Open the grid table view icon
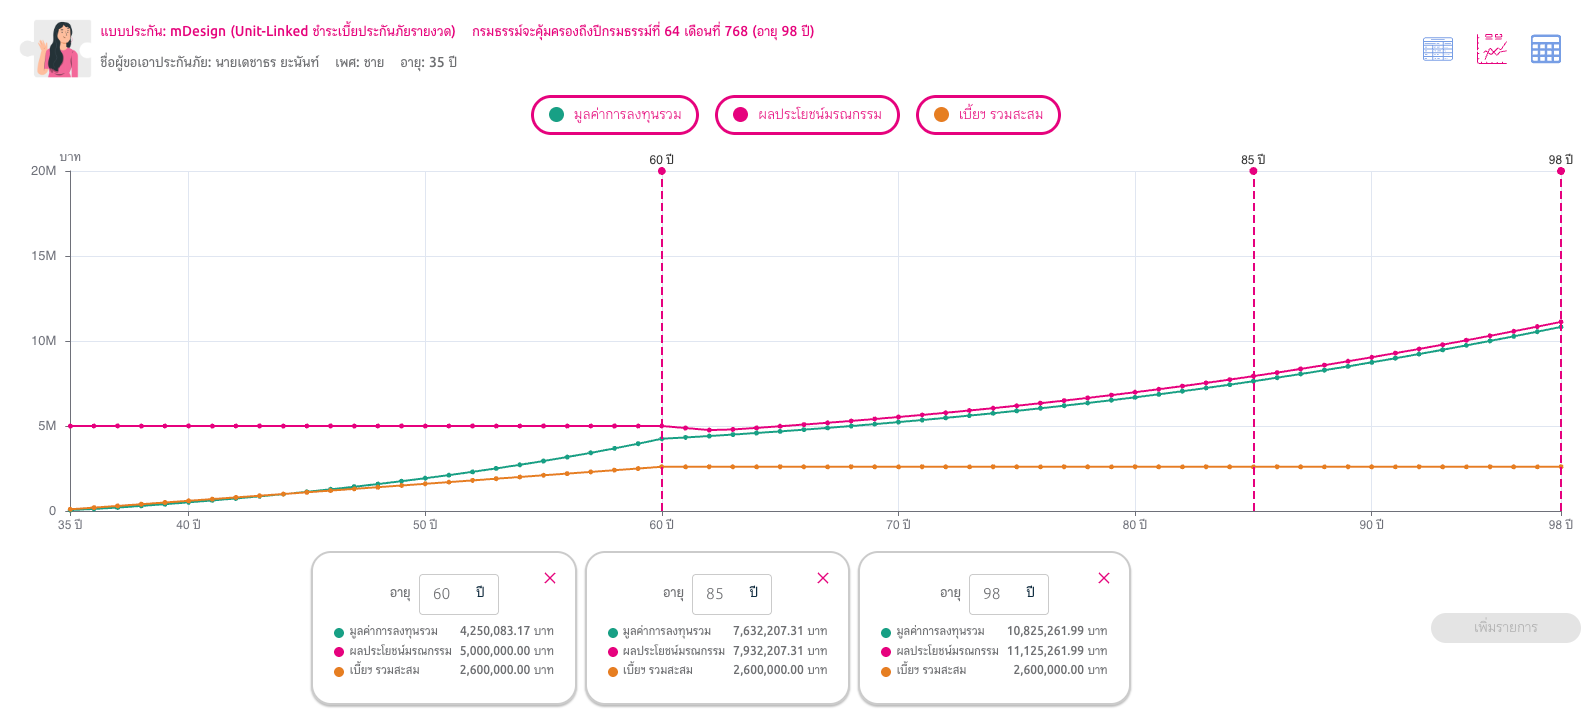This screenshot has height=727, width=1592. click(1546, 48)
